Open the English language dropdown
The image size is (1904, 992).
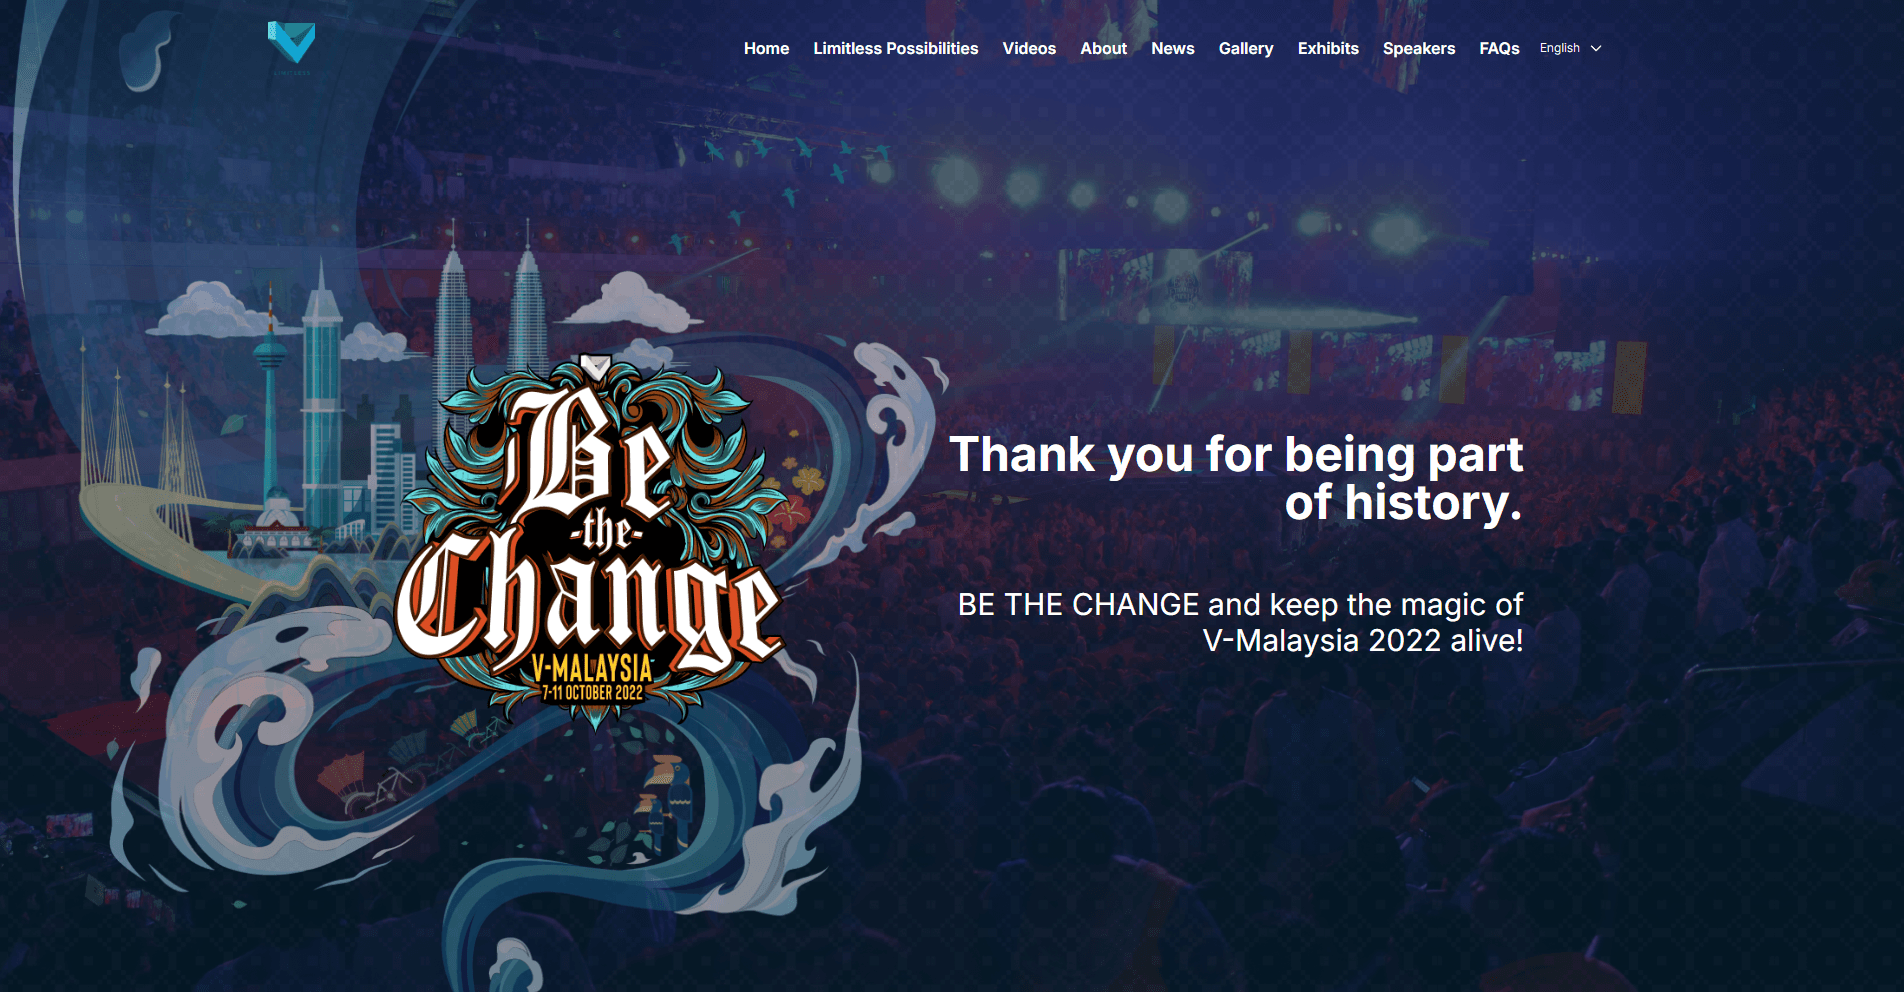(1570, 48)
